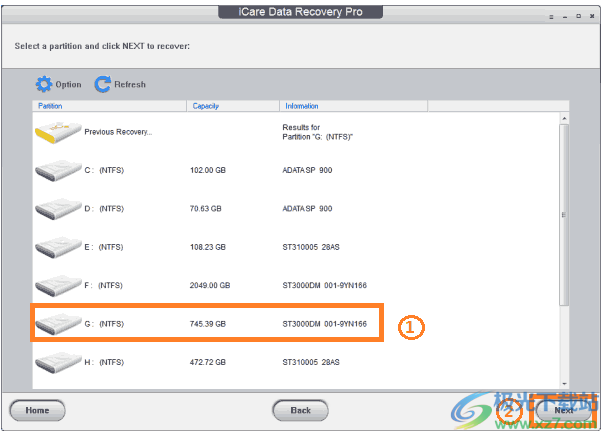Click capacity value 70.63 GB
The width and height of the screenshot is (610, 440).
tap(205, 209)
